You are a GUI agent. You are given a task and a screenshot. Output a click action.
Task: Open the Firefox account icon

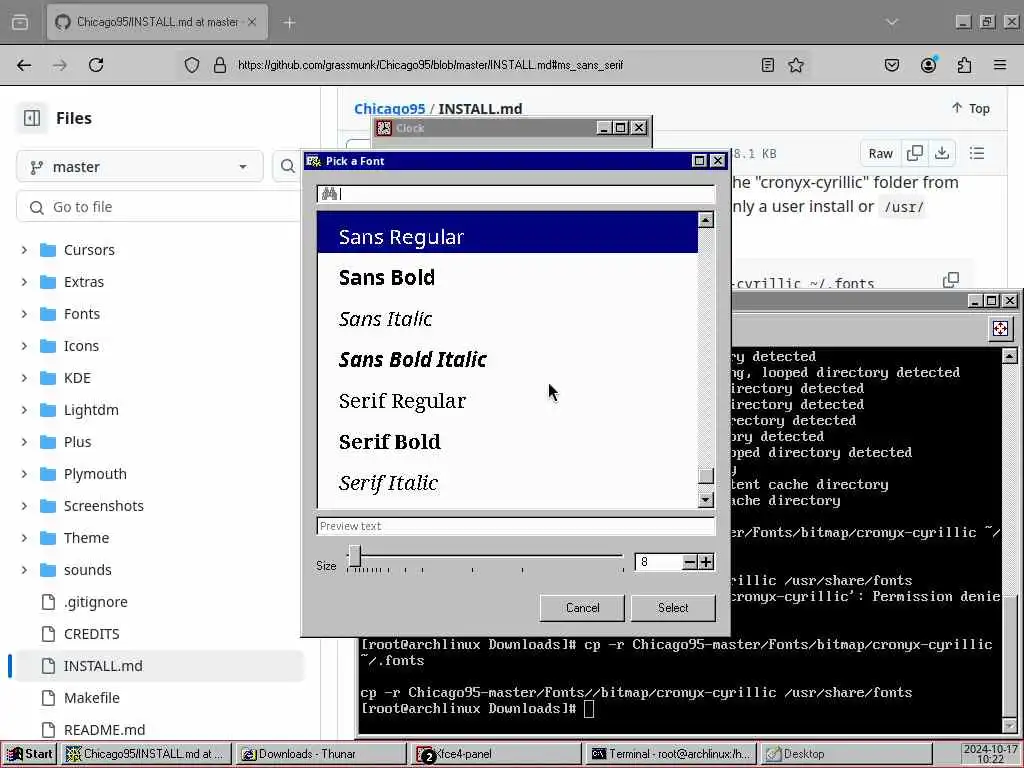pyautogui.click(x=928, y=65)
